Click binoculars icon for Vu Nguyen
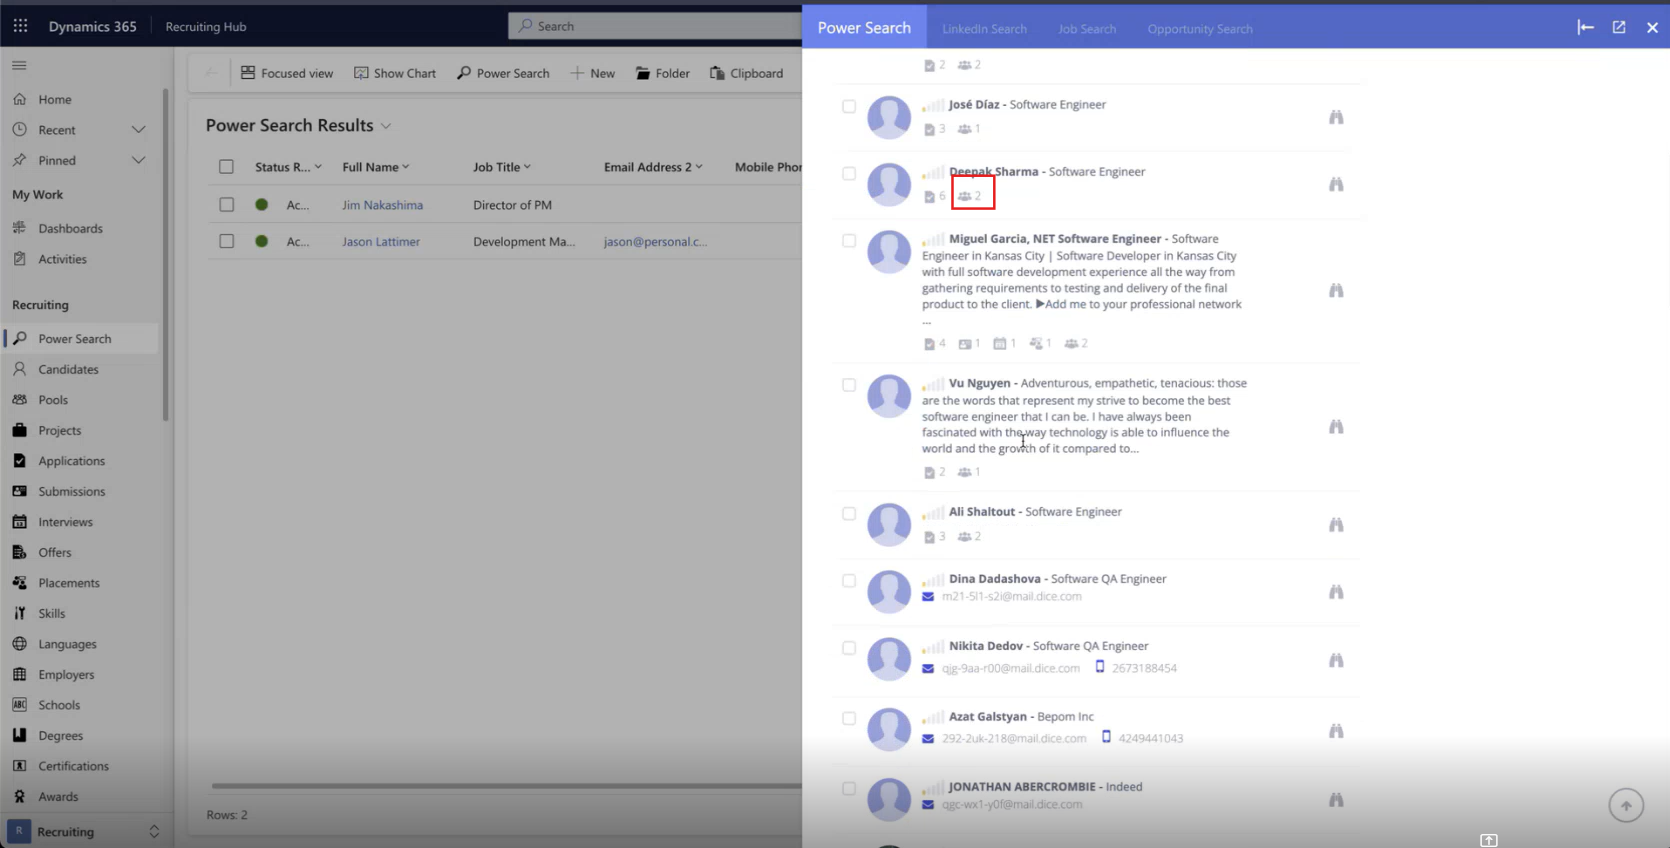 [1335, 426]
